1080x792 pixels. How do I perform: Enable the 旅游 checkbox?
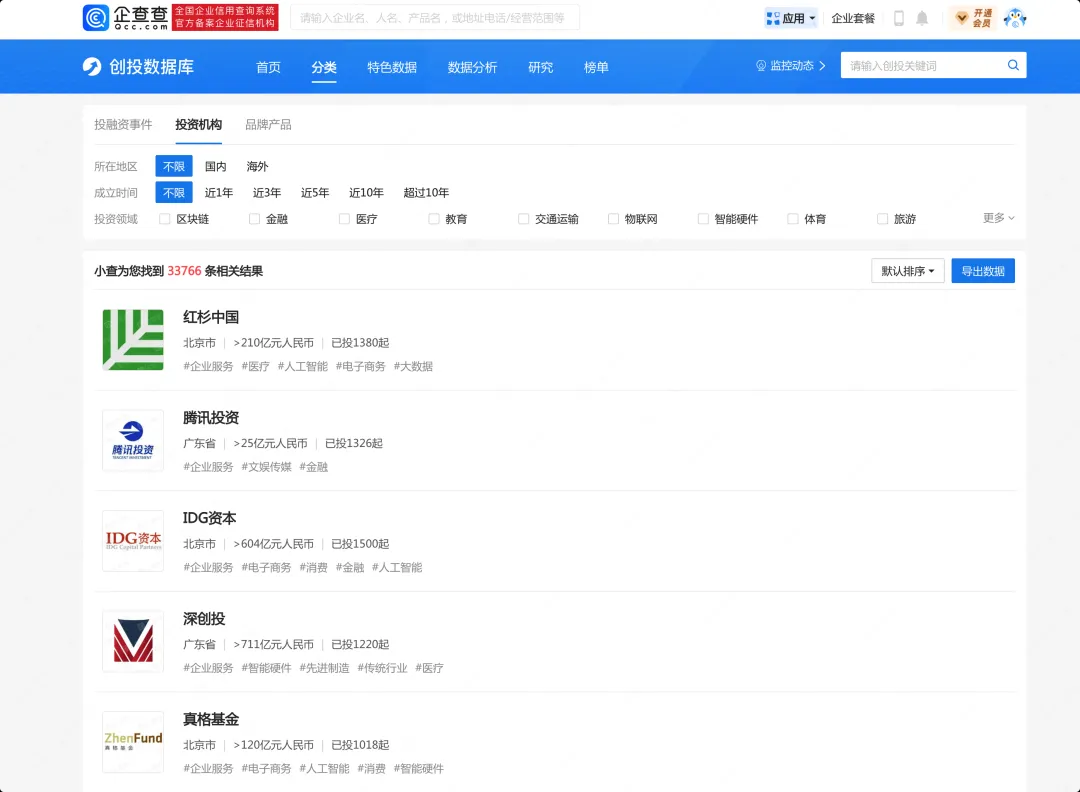[x=882, y=219]
